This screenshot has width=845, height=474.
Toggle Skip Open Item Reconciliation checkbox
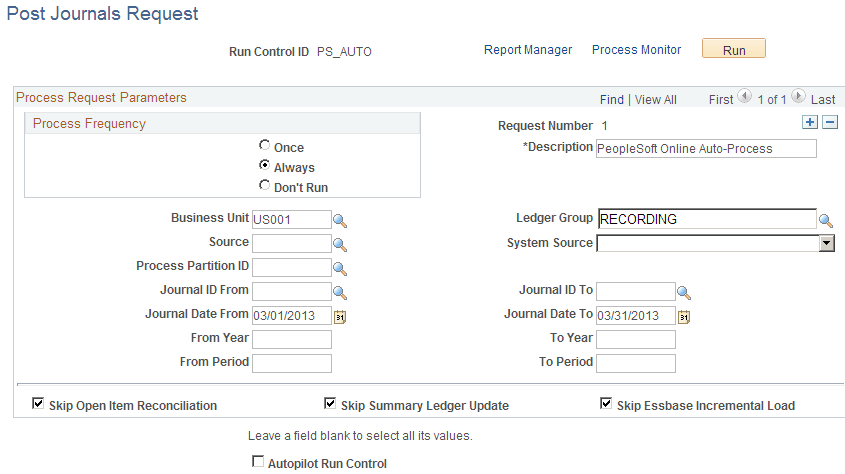38,403
